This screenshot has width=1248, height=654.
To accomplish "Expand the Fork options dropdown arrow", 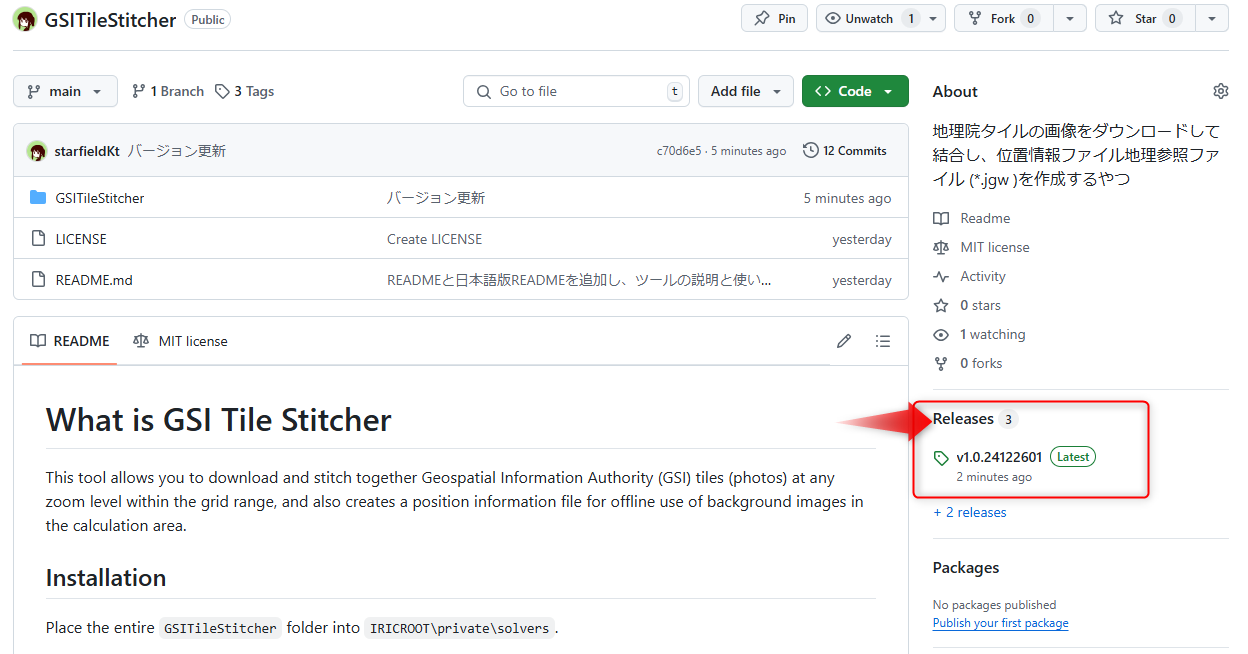I will point(1071,18).
